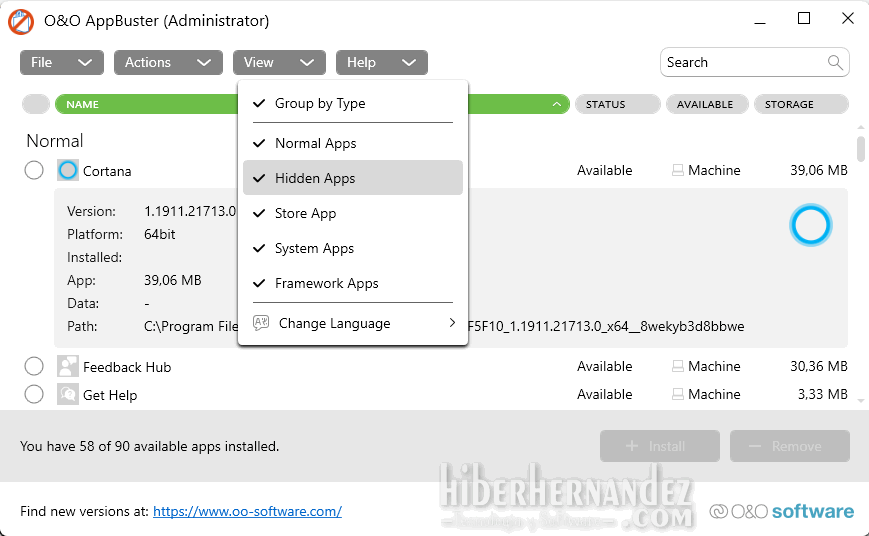
Task: Click the Feedback Hub app icon
Action: 68,366
